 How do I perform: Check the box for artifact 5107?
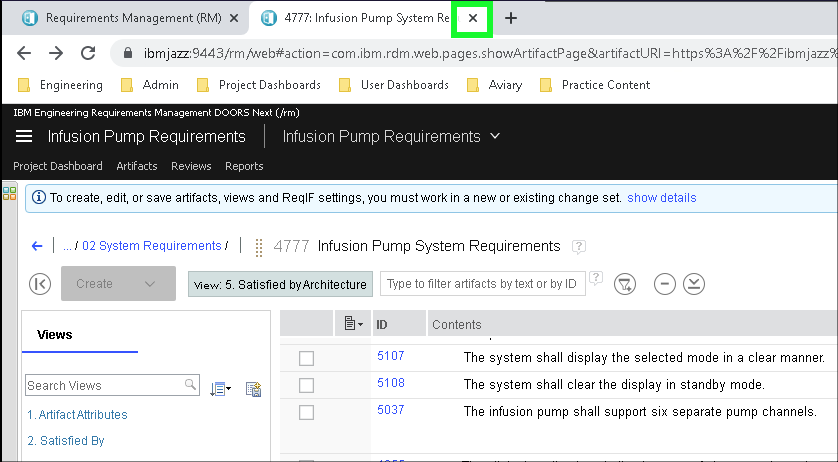[307, 358]
